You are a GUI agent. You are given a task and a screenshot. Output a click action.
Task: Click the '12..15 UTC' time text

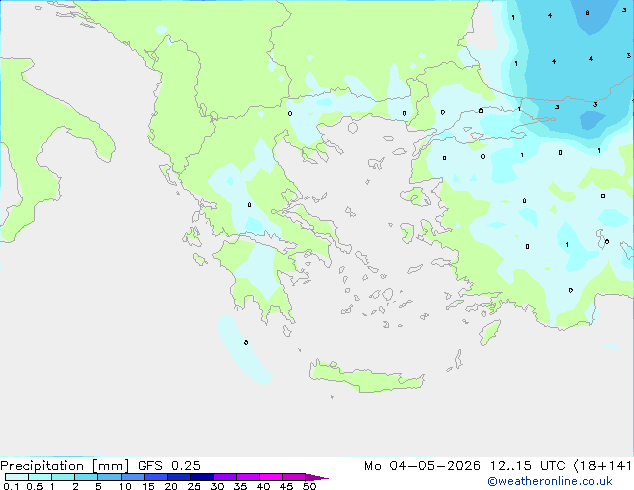point(528,466)
